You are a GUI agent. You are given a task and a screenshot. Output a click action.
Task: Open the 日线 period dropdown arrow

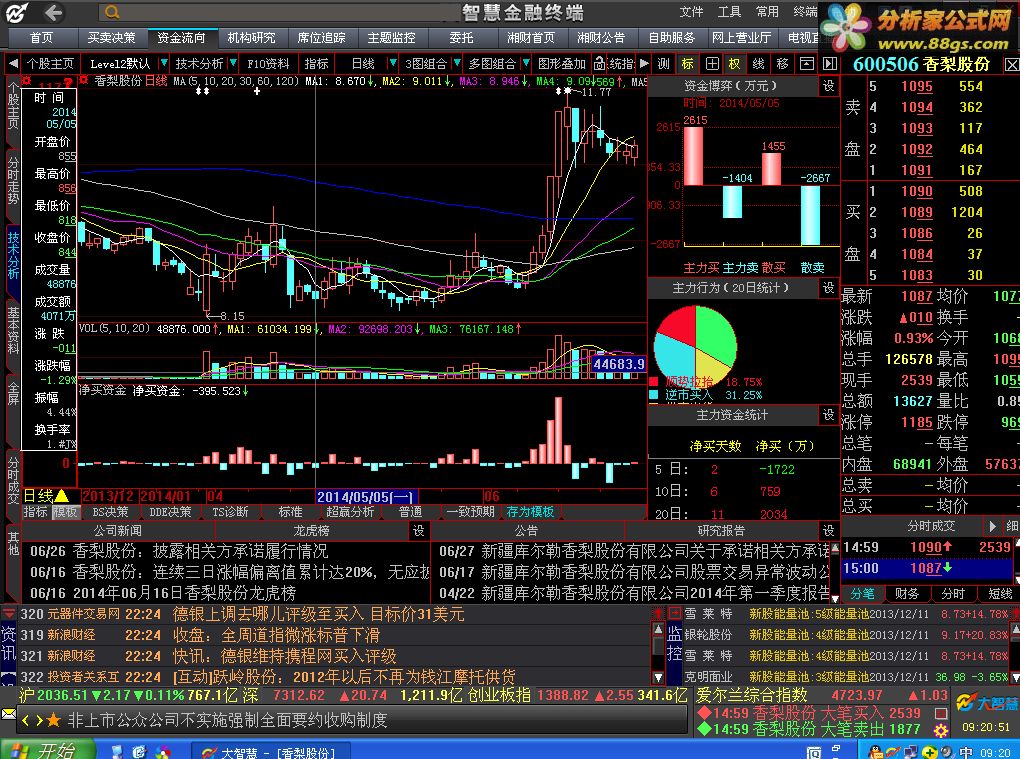[x=392, y=64]
